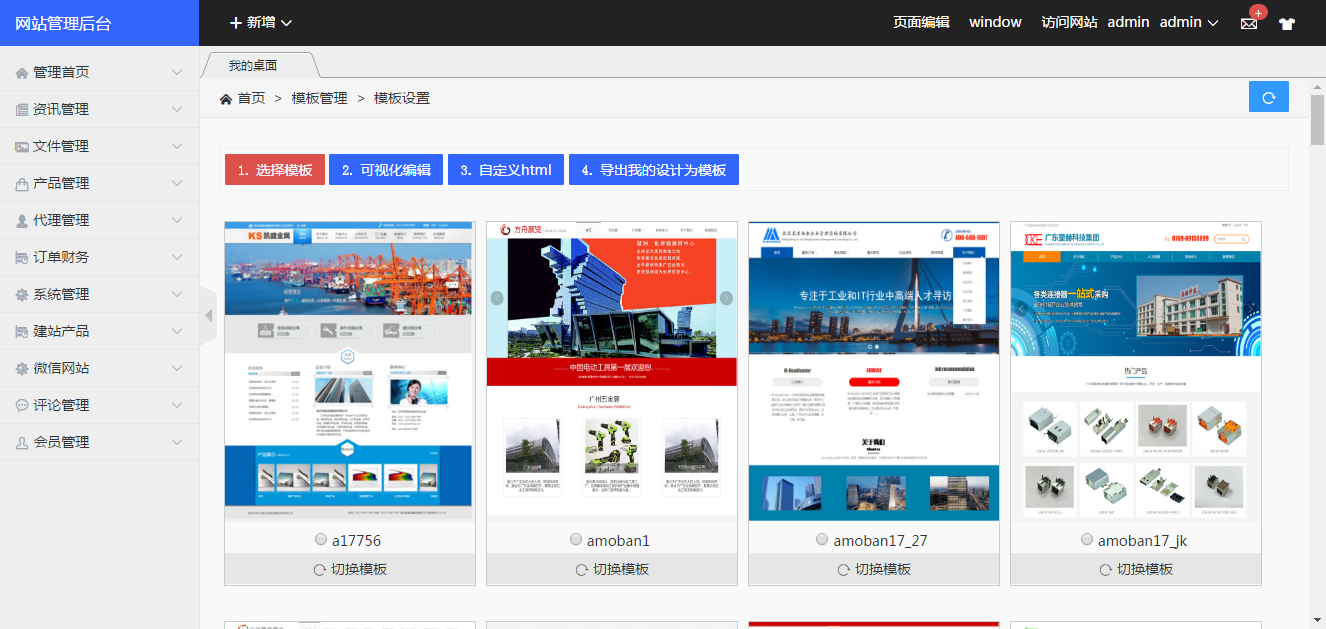Open the 页面编辑 top menu item
Screen dimensions: 1326x629
tap(921, 22)
